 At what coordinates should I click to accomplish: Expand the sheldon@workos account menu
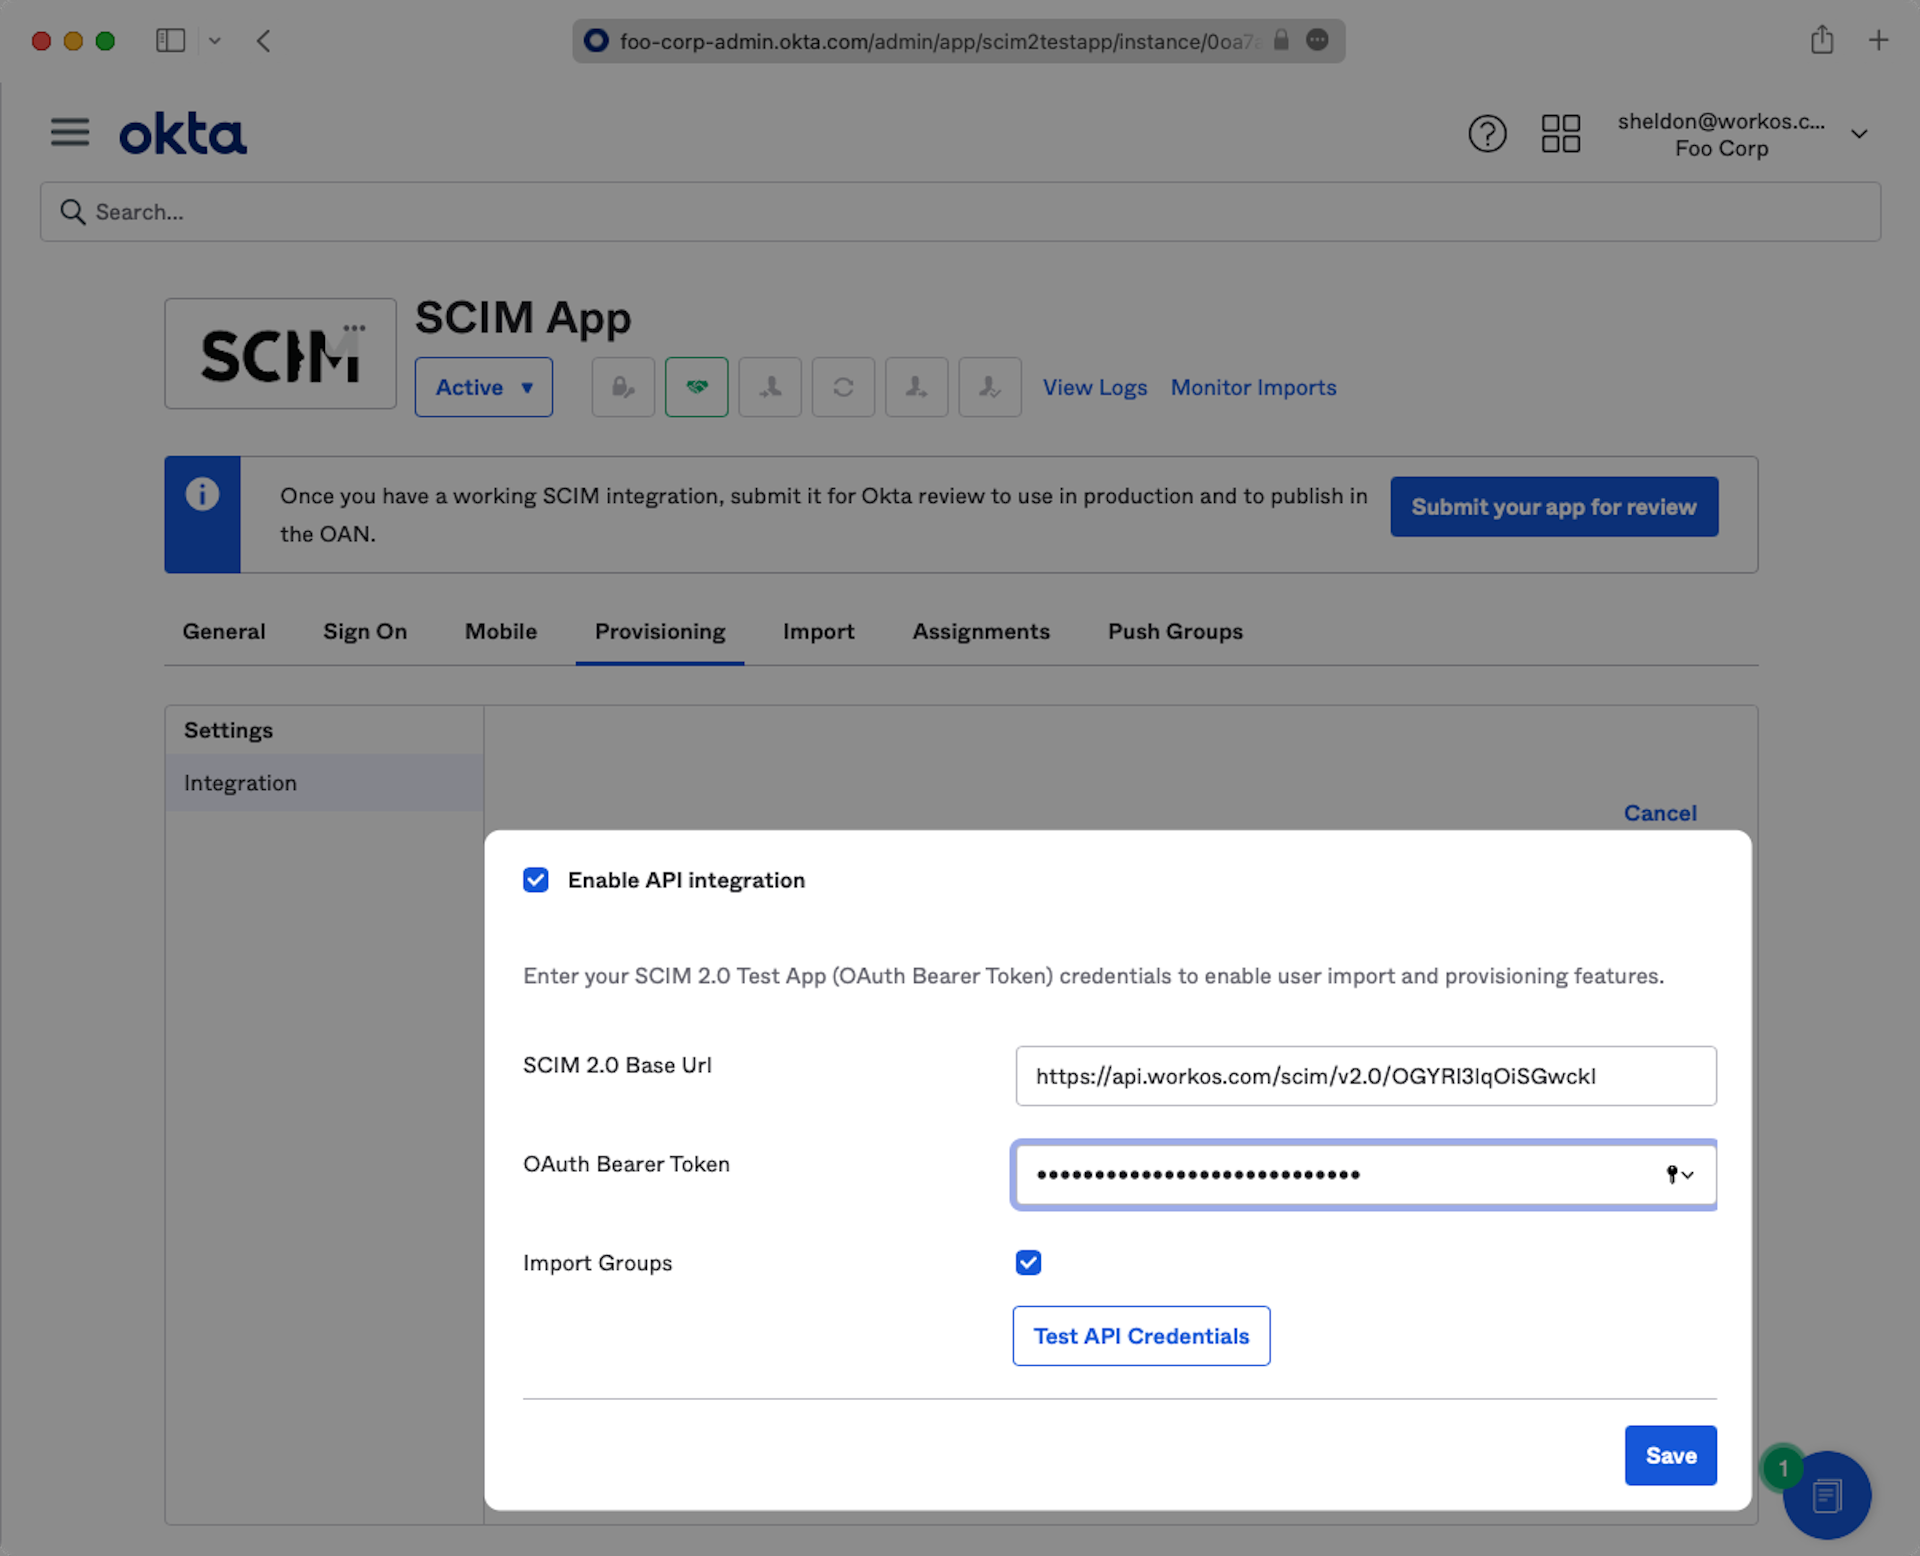pyautogui.click(x=1858, y=134)
